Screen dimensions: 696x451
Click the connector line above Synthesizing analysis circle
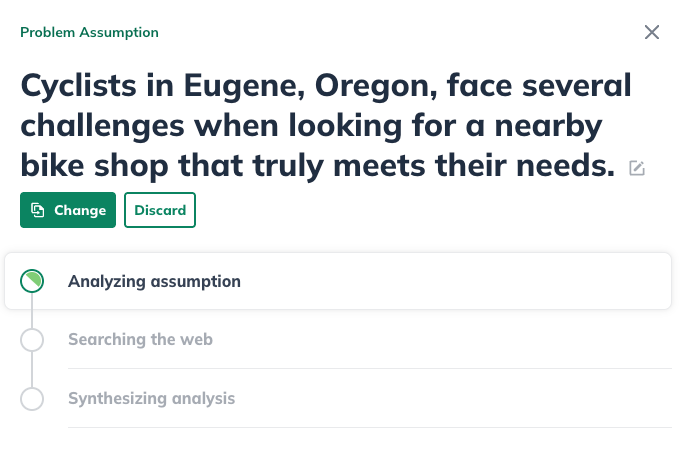[x=32, y=370]
